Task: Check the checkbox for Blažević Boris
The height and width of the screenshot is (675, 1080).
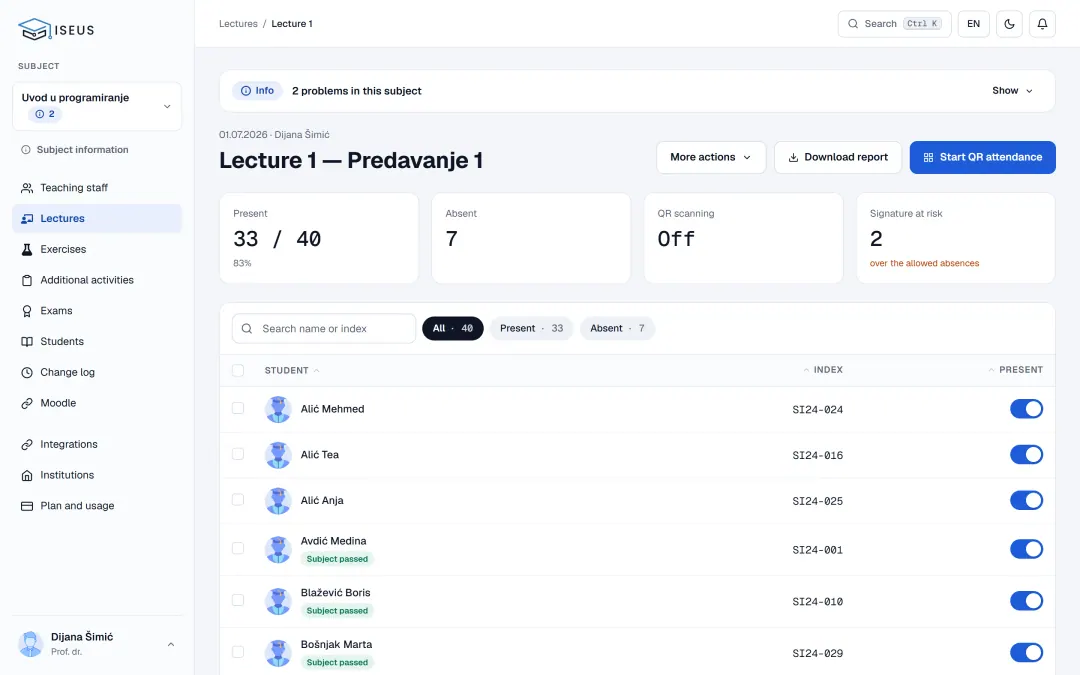Action: click(238, 601)
